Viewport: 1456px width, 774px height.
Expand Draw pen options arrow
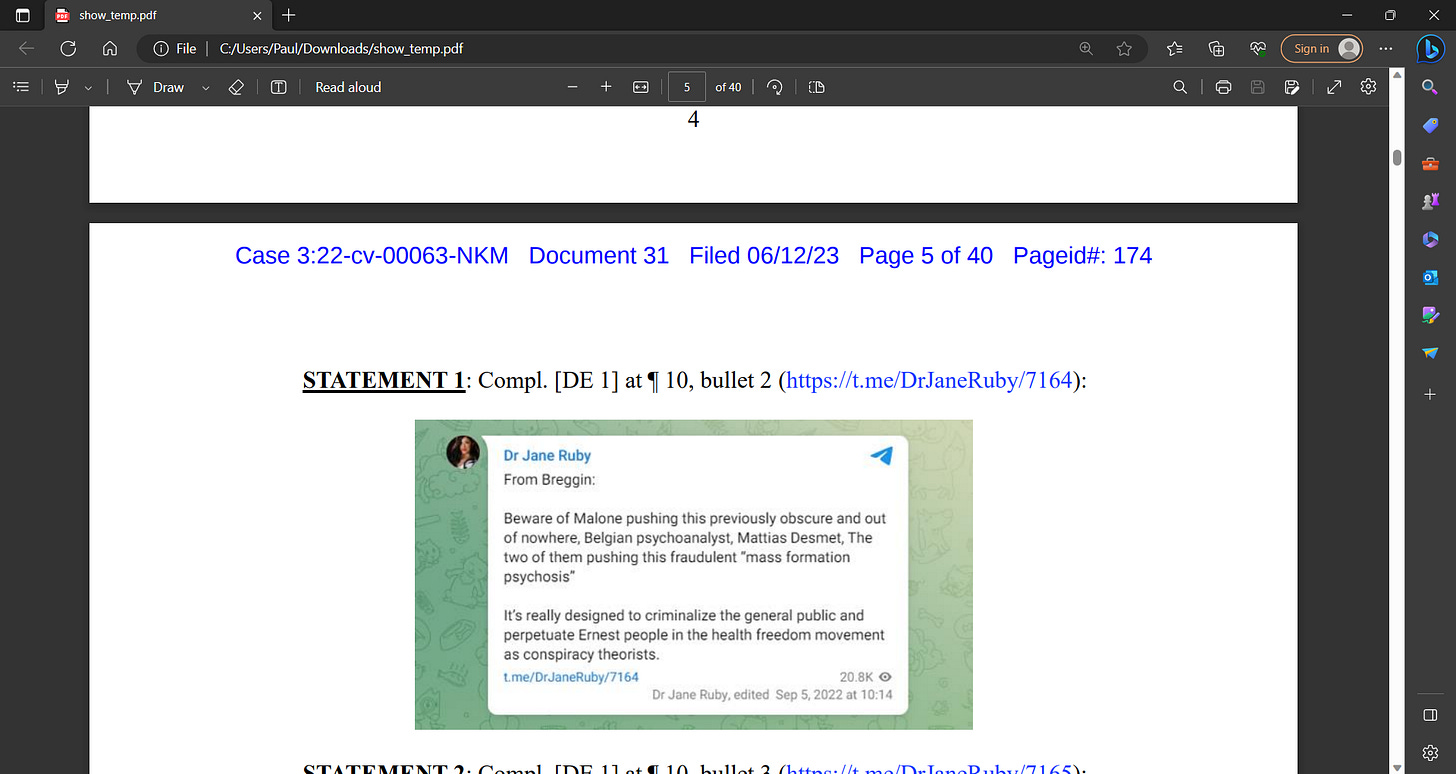point(205,88)
